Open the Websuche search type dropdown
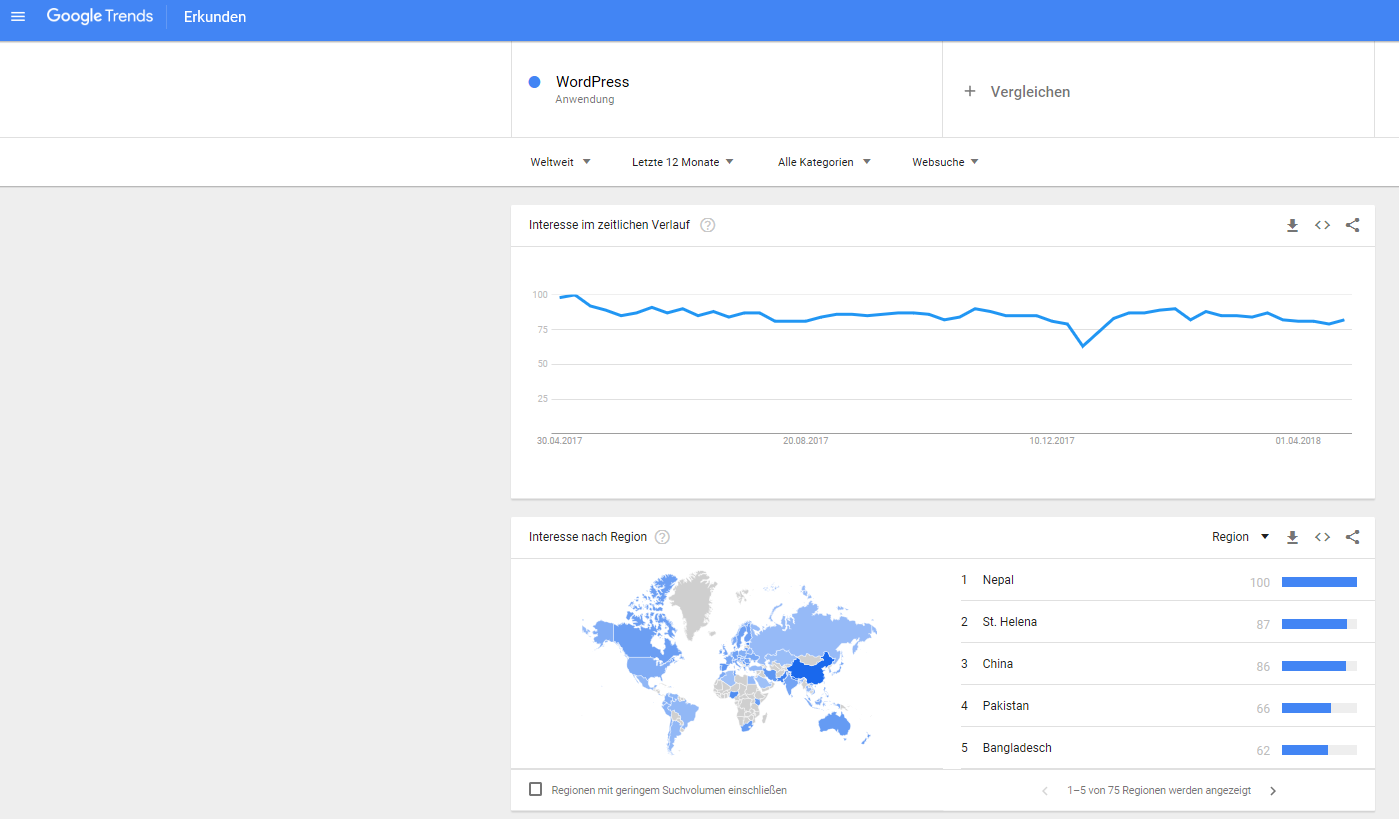Viewport: 1399px width, 819px height. coord(945,162)
